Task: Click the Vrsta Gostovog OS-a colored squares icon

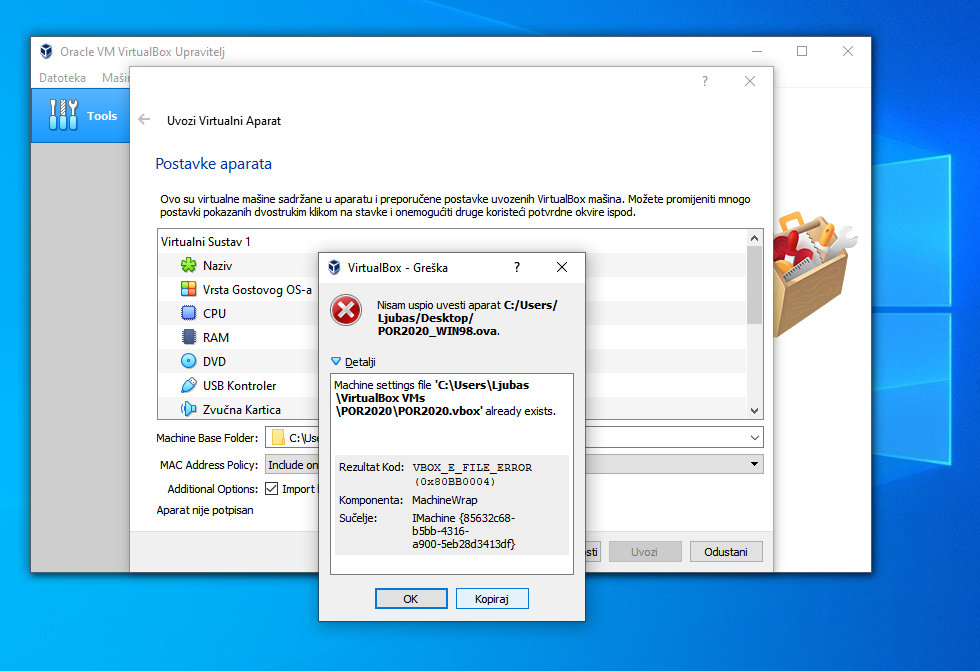Action: [x=188, y=289]
